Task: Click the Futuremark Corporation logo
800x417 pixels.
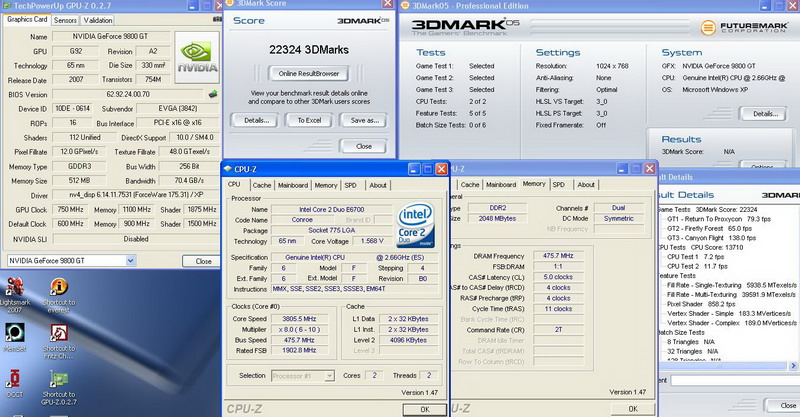Action: pos(742,27)
